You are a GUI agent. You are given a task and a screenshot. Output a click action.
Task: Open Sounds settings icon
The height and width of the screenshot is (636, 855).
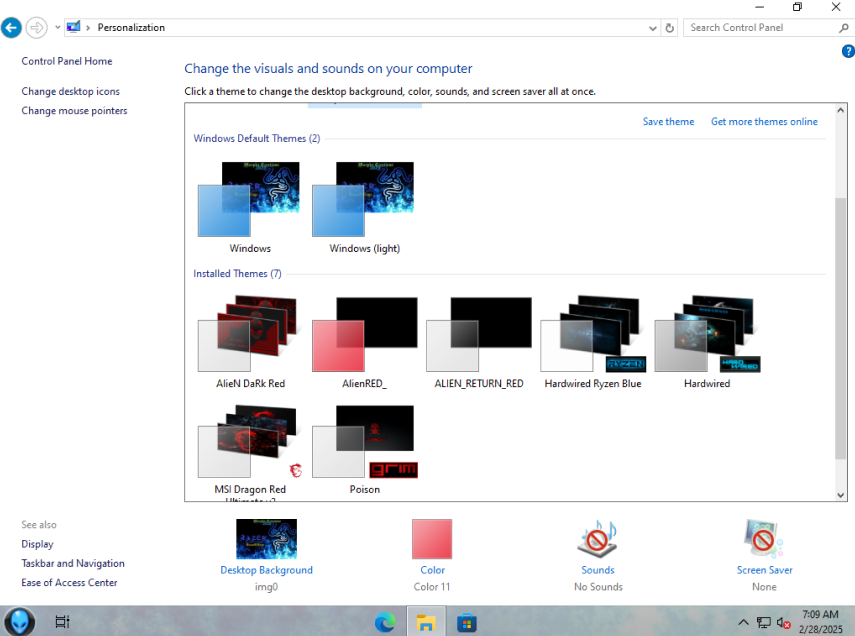click(598, 538)
